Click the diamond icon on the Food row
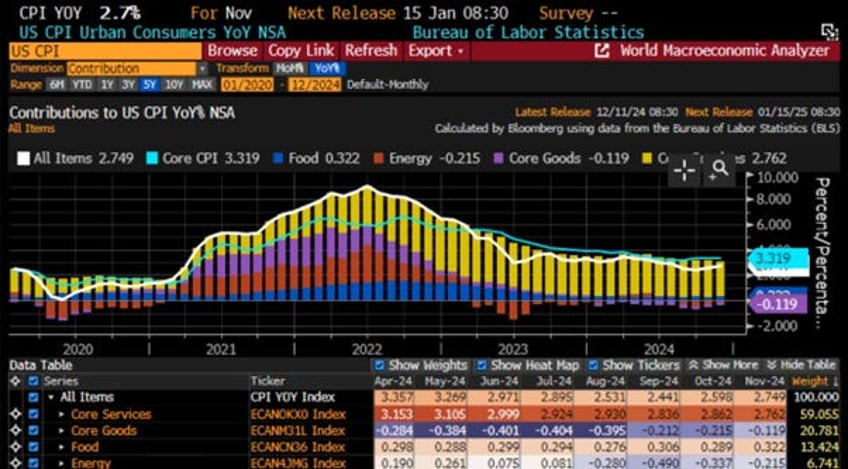The width and height of the screenshot is (848, 469). (x=14, y=447)
